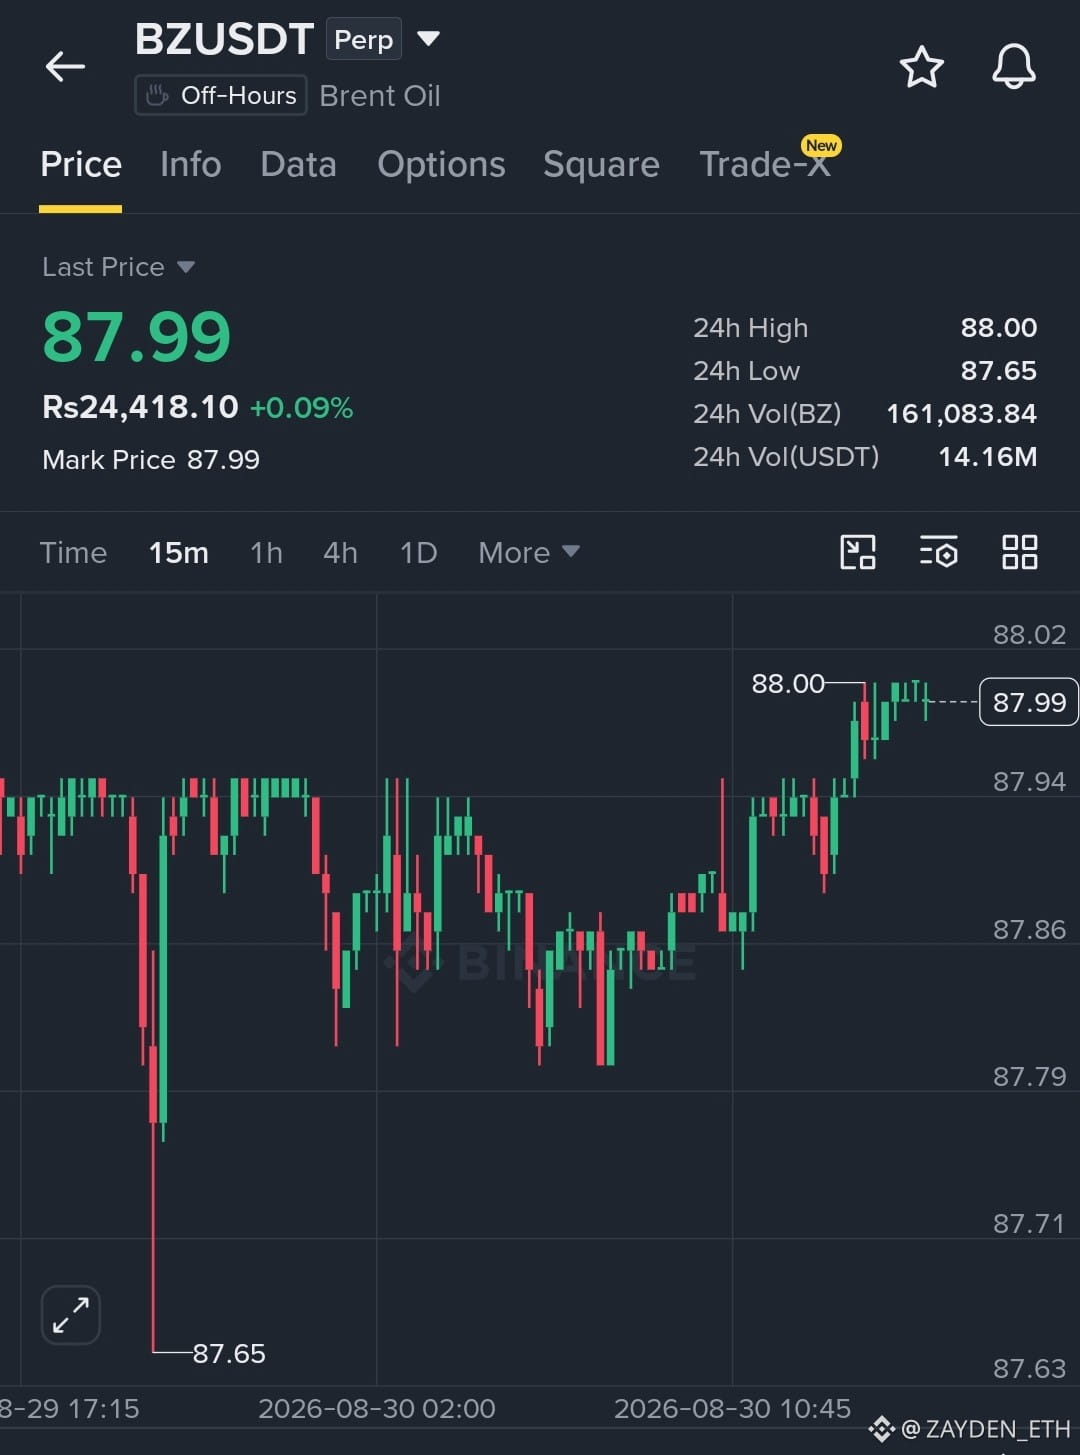This screenshot has height=1455, width=1080.
Task: Tap the 87.86 price axis label
Action: [1029, 930]
